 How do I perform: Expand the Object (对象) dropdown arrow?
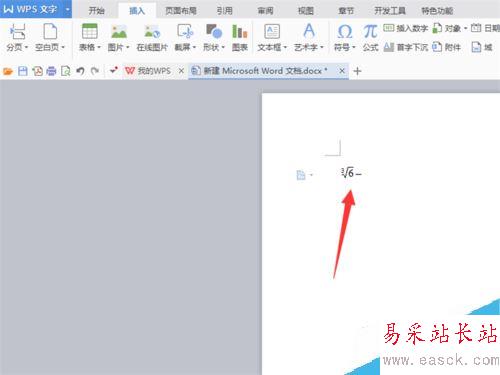coord(466,28)
